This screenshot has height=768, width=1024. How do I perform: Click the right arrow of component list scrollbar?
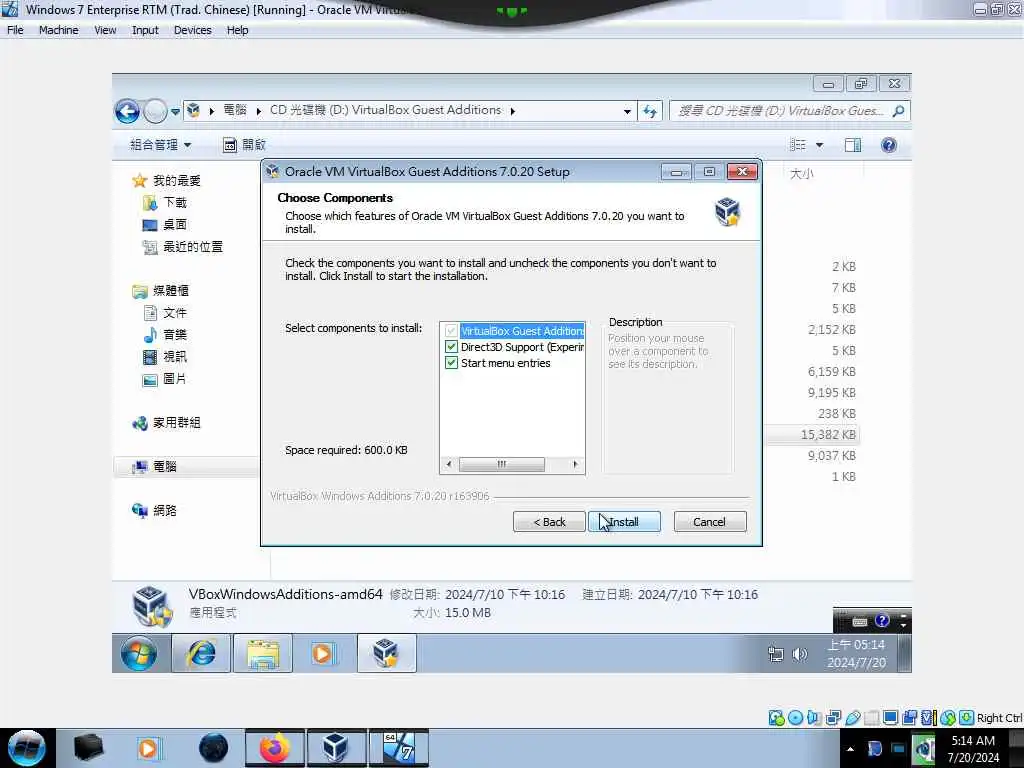pyautogui.click(x=575, y=464)
